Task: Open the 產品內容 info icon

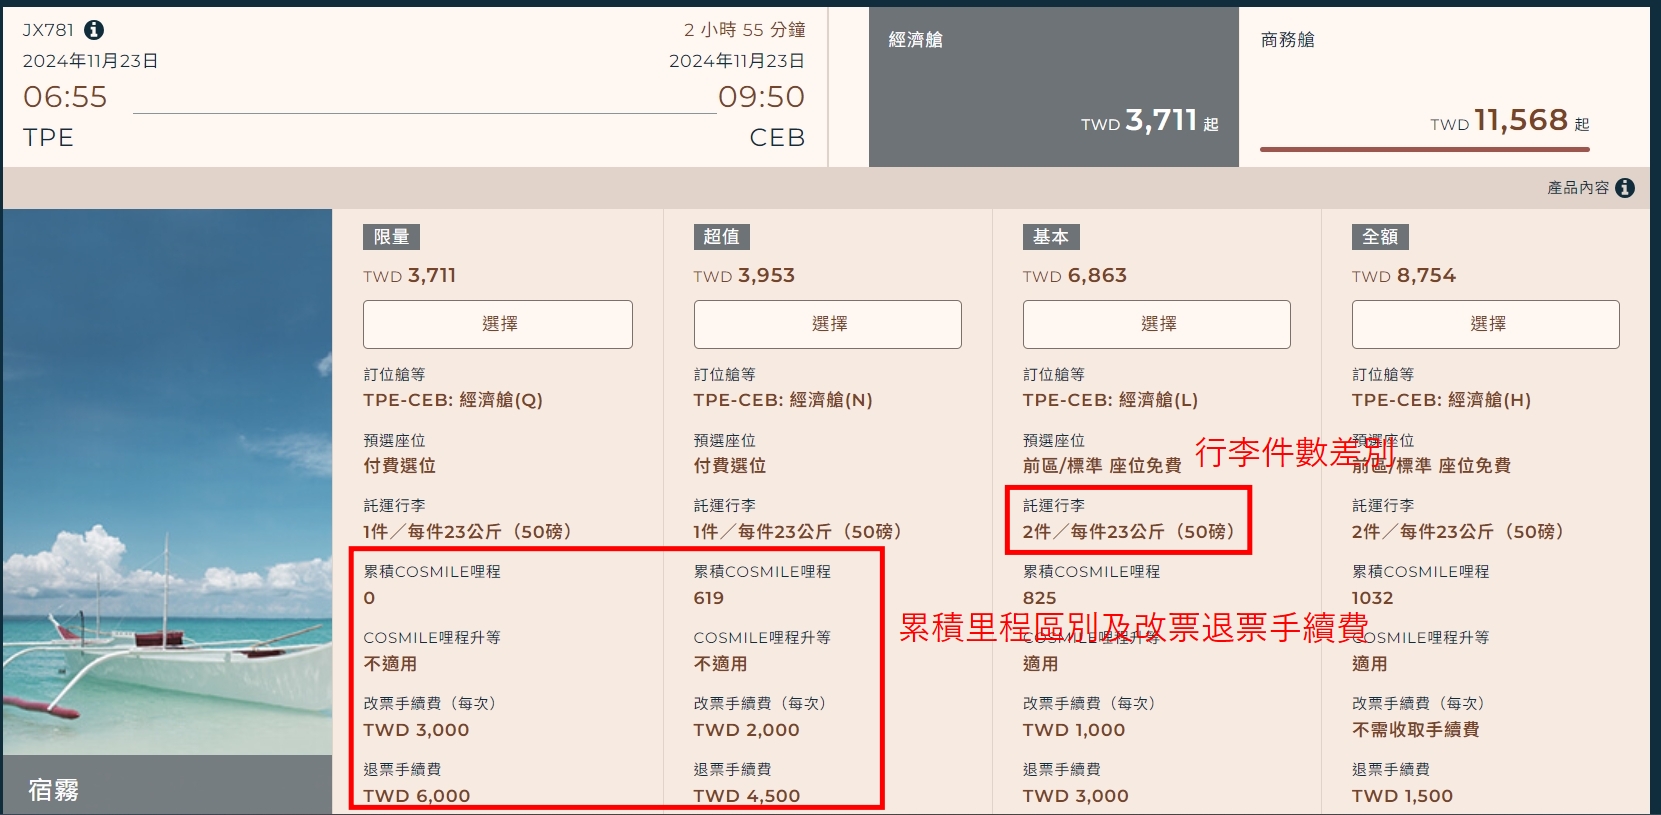Action: pos(1625,188)
